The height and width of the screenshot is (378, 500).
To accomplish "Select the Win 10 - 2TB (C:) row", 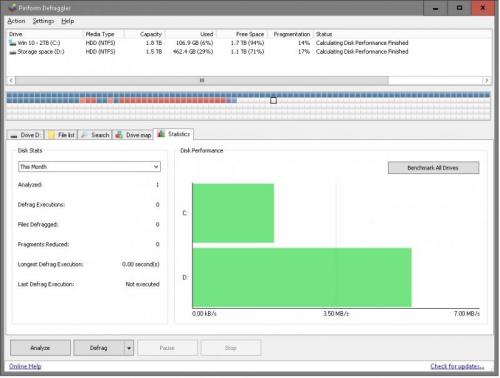I will pyautogui.click(x=249, y=43).
